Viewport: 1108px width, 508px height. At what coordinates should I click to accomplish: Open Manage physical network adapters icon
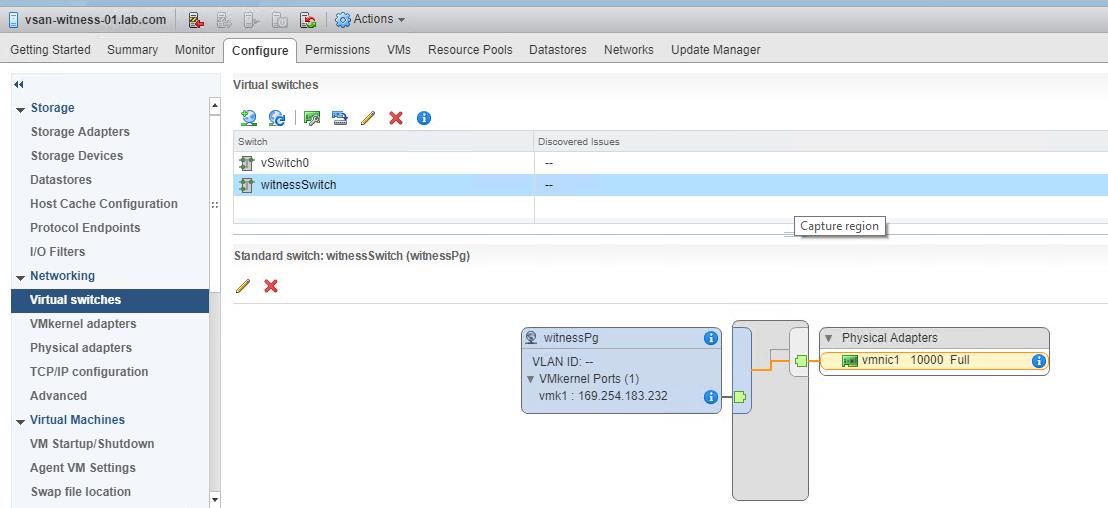(x=312, y=118)
